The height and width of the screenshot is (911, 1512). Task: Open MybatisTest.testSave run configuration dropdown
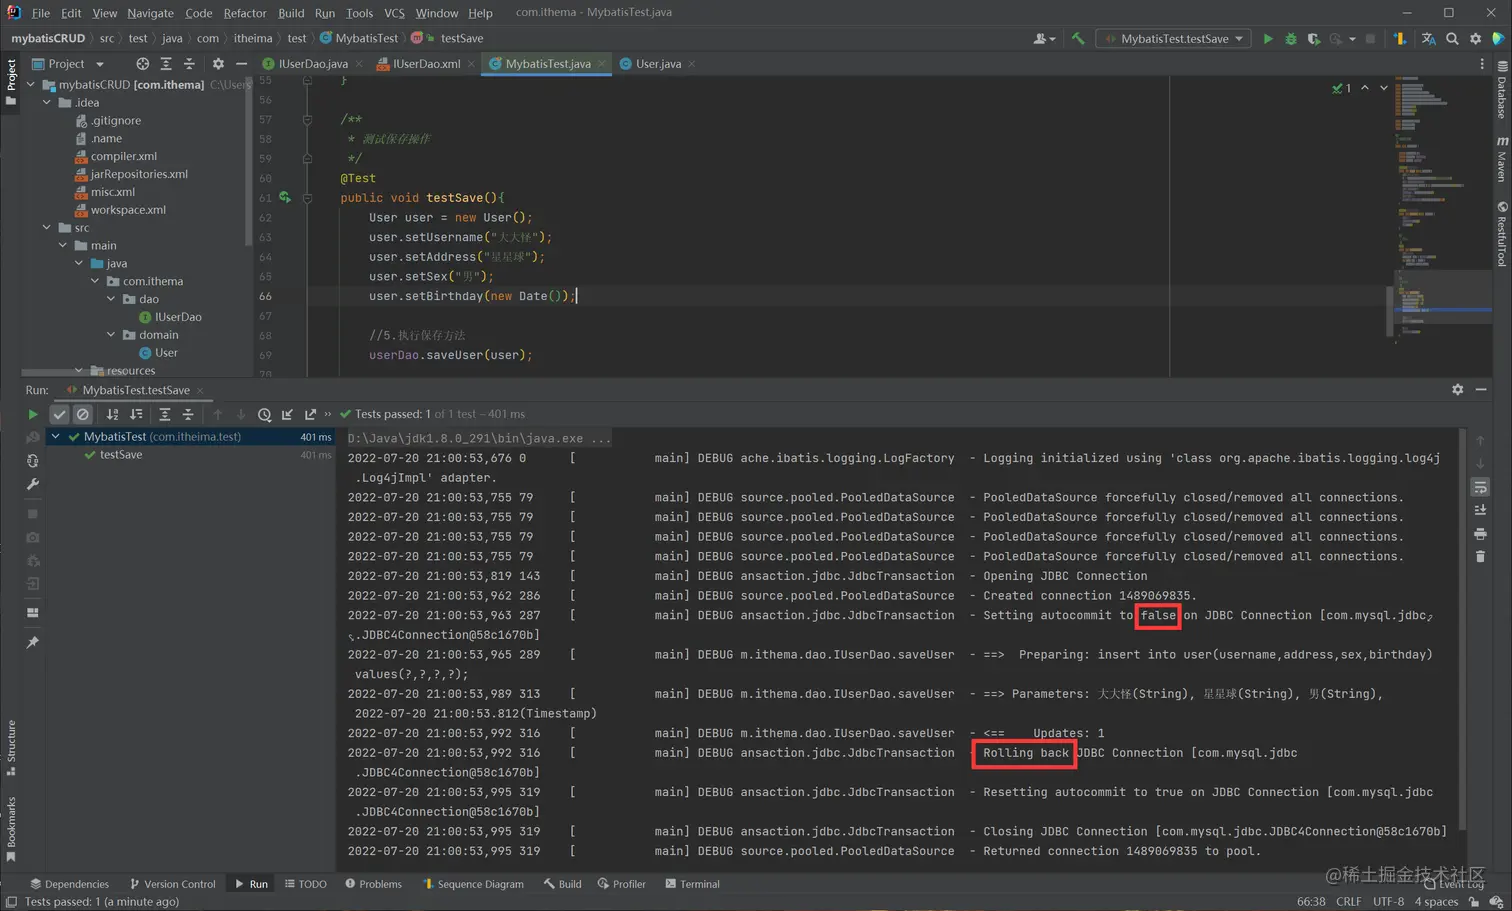tap(1175, 39)
